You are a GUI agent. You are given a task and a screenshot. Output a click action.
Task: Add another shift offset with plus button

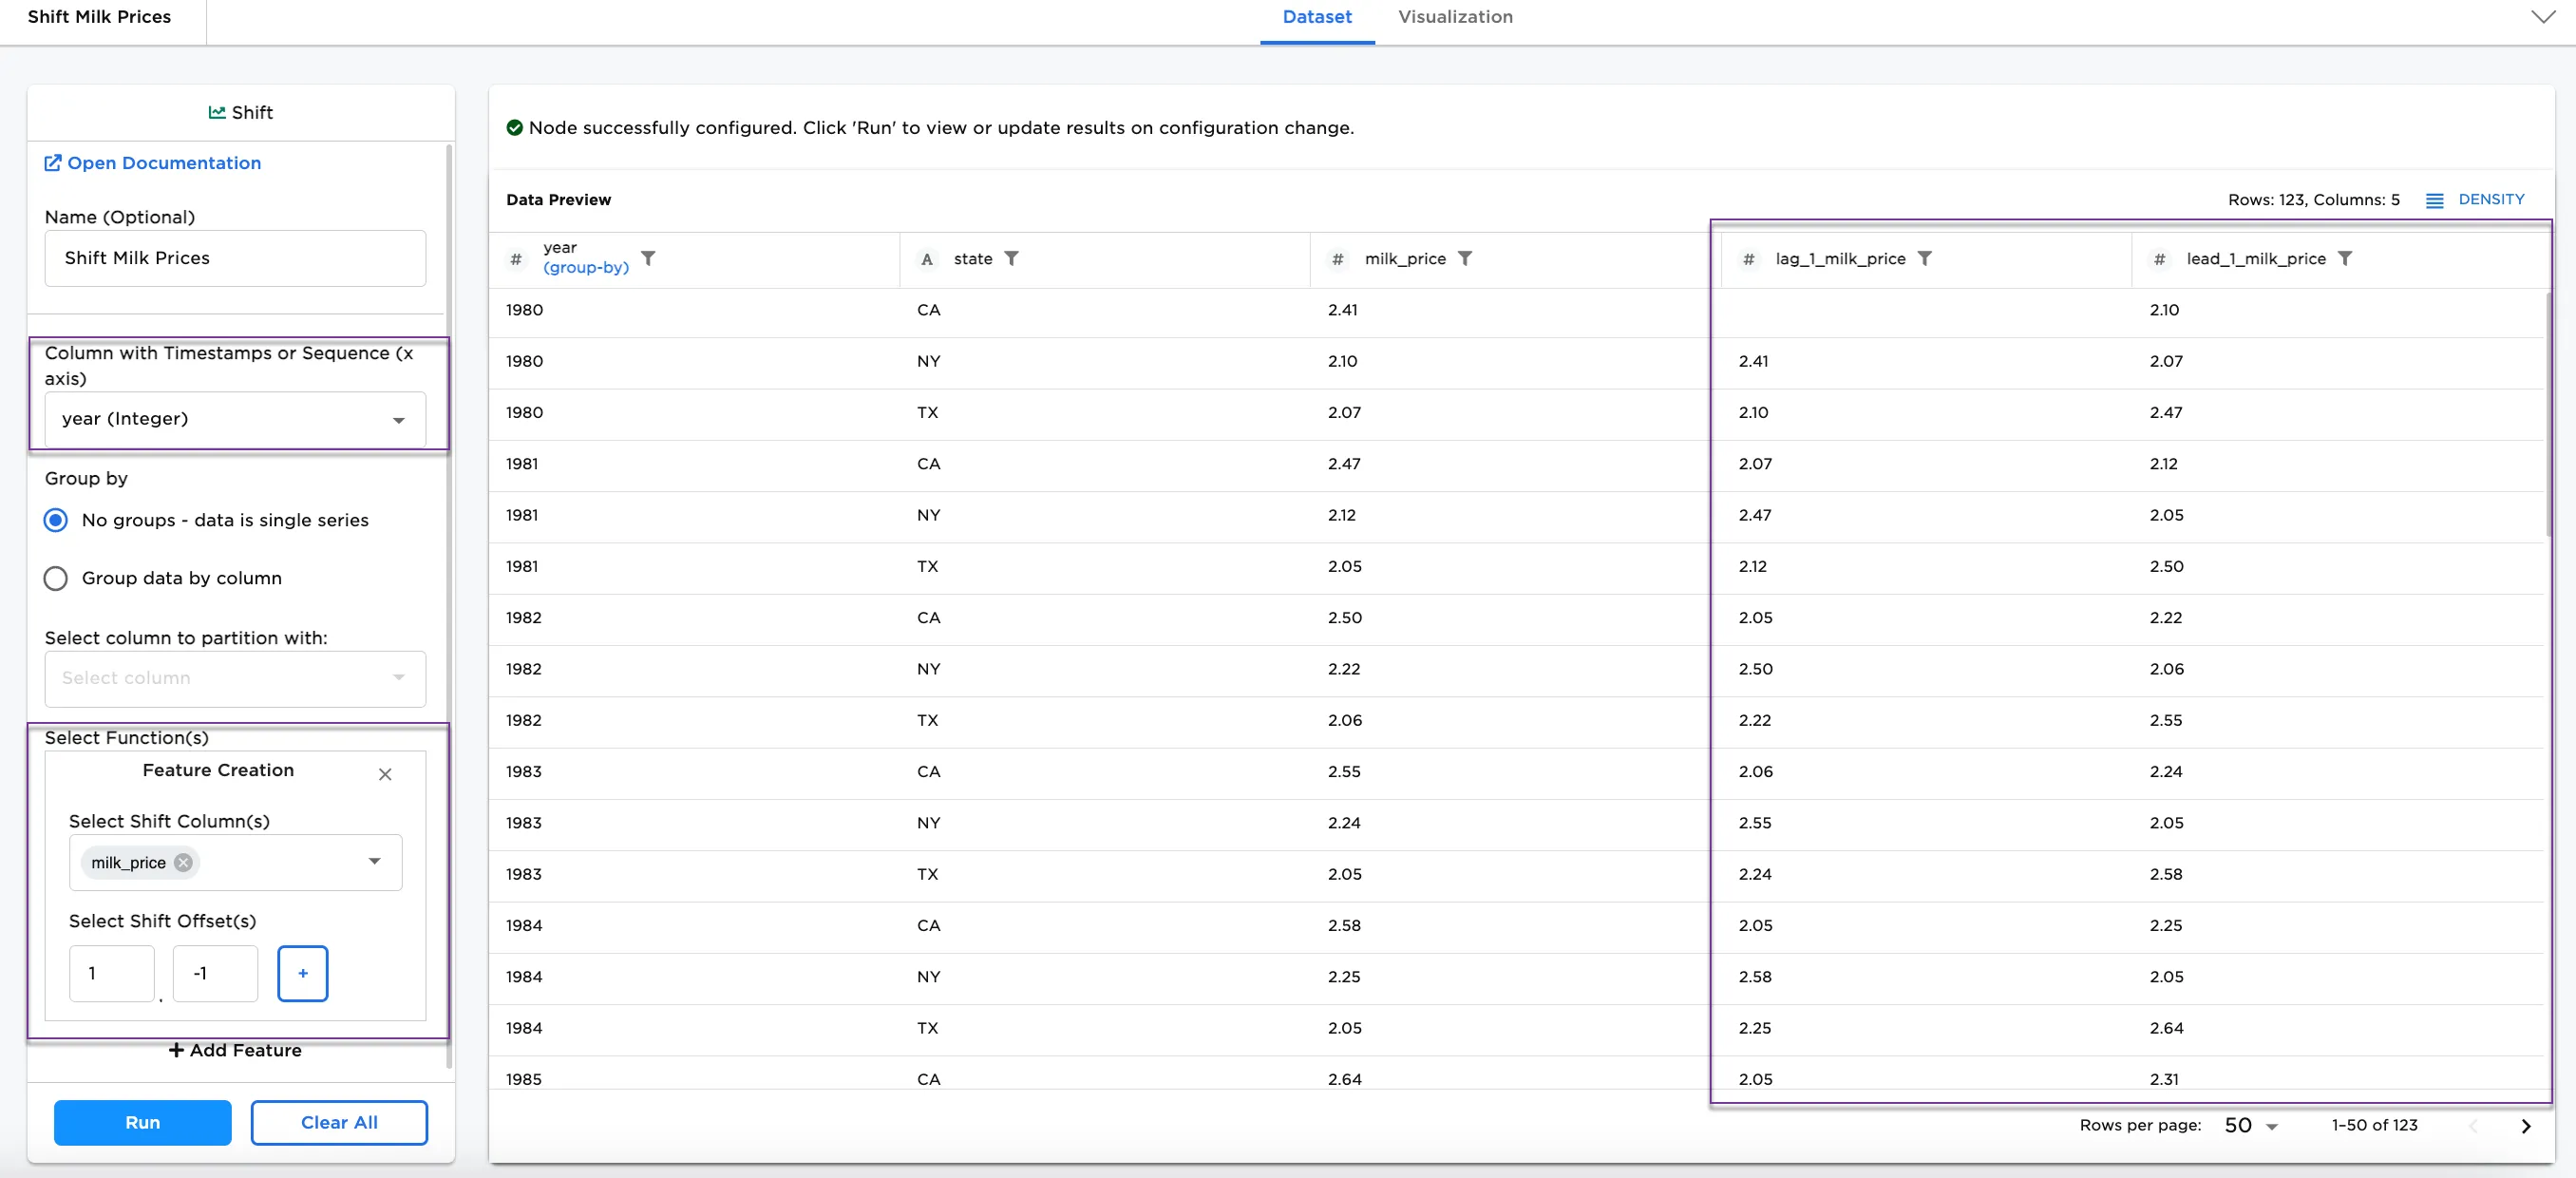coord(302,973)
